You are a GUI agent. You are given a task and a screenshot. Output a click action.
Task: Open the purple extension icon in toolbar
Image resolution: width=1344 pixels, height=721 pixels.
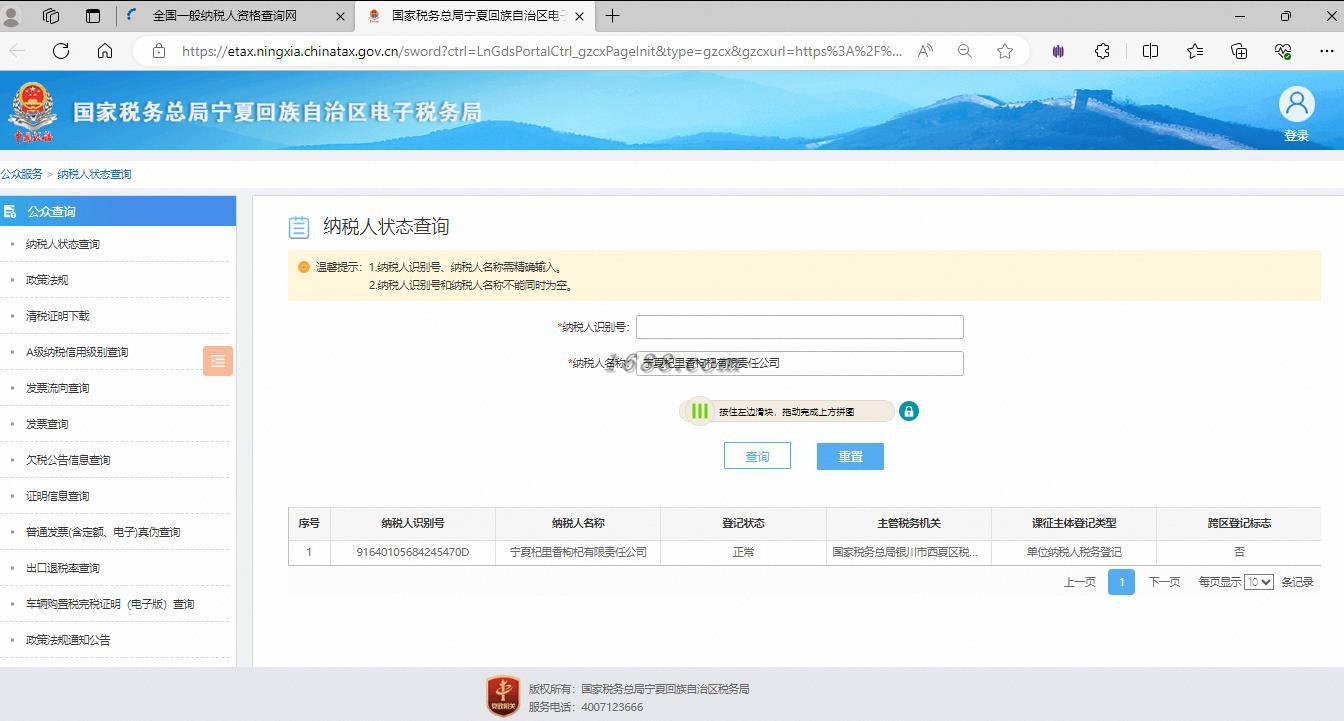point(1058,51)
